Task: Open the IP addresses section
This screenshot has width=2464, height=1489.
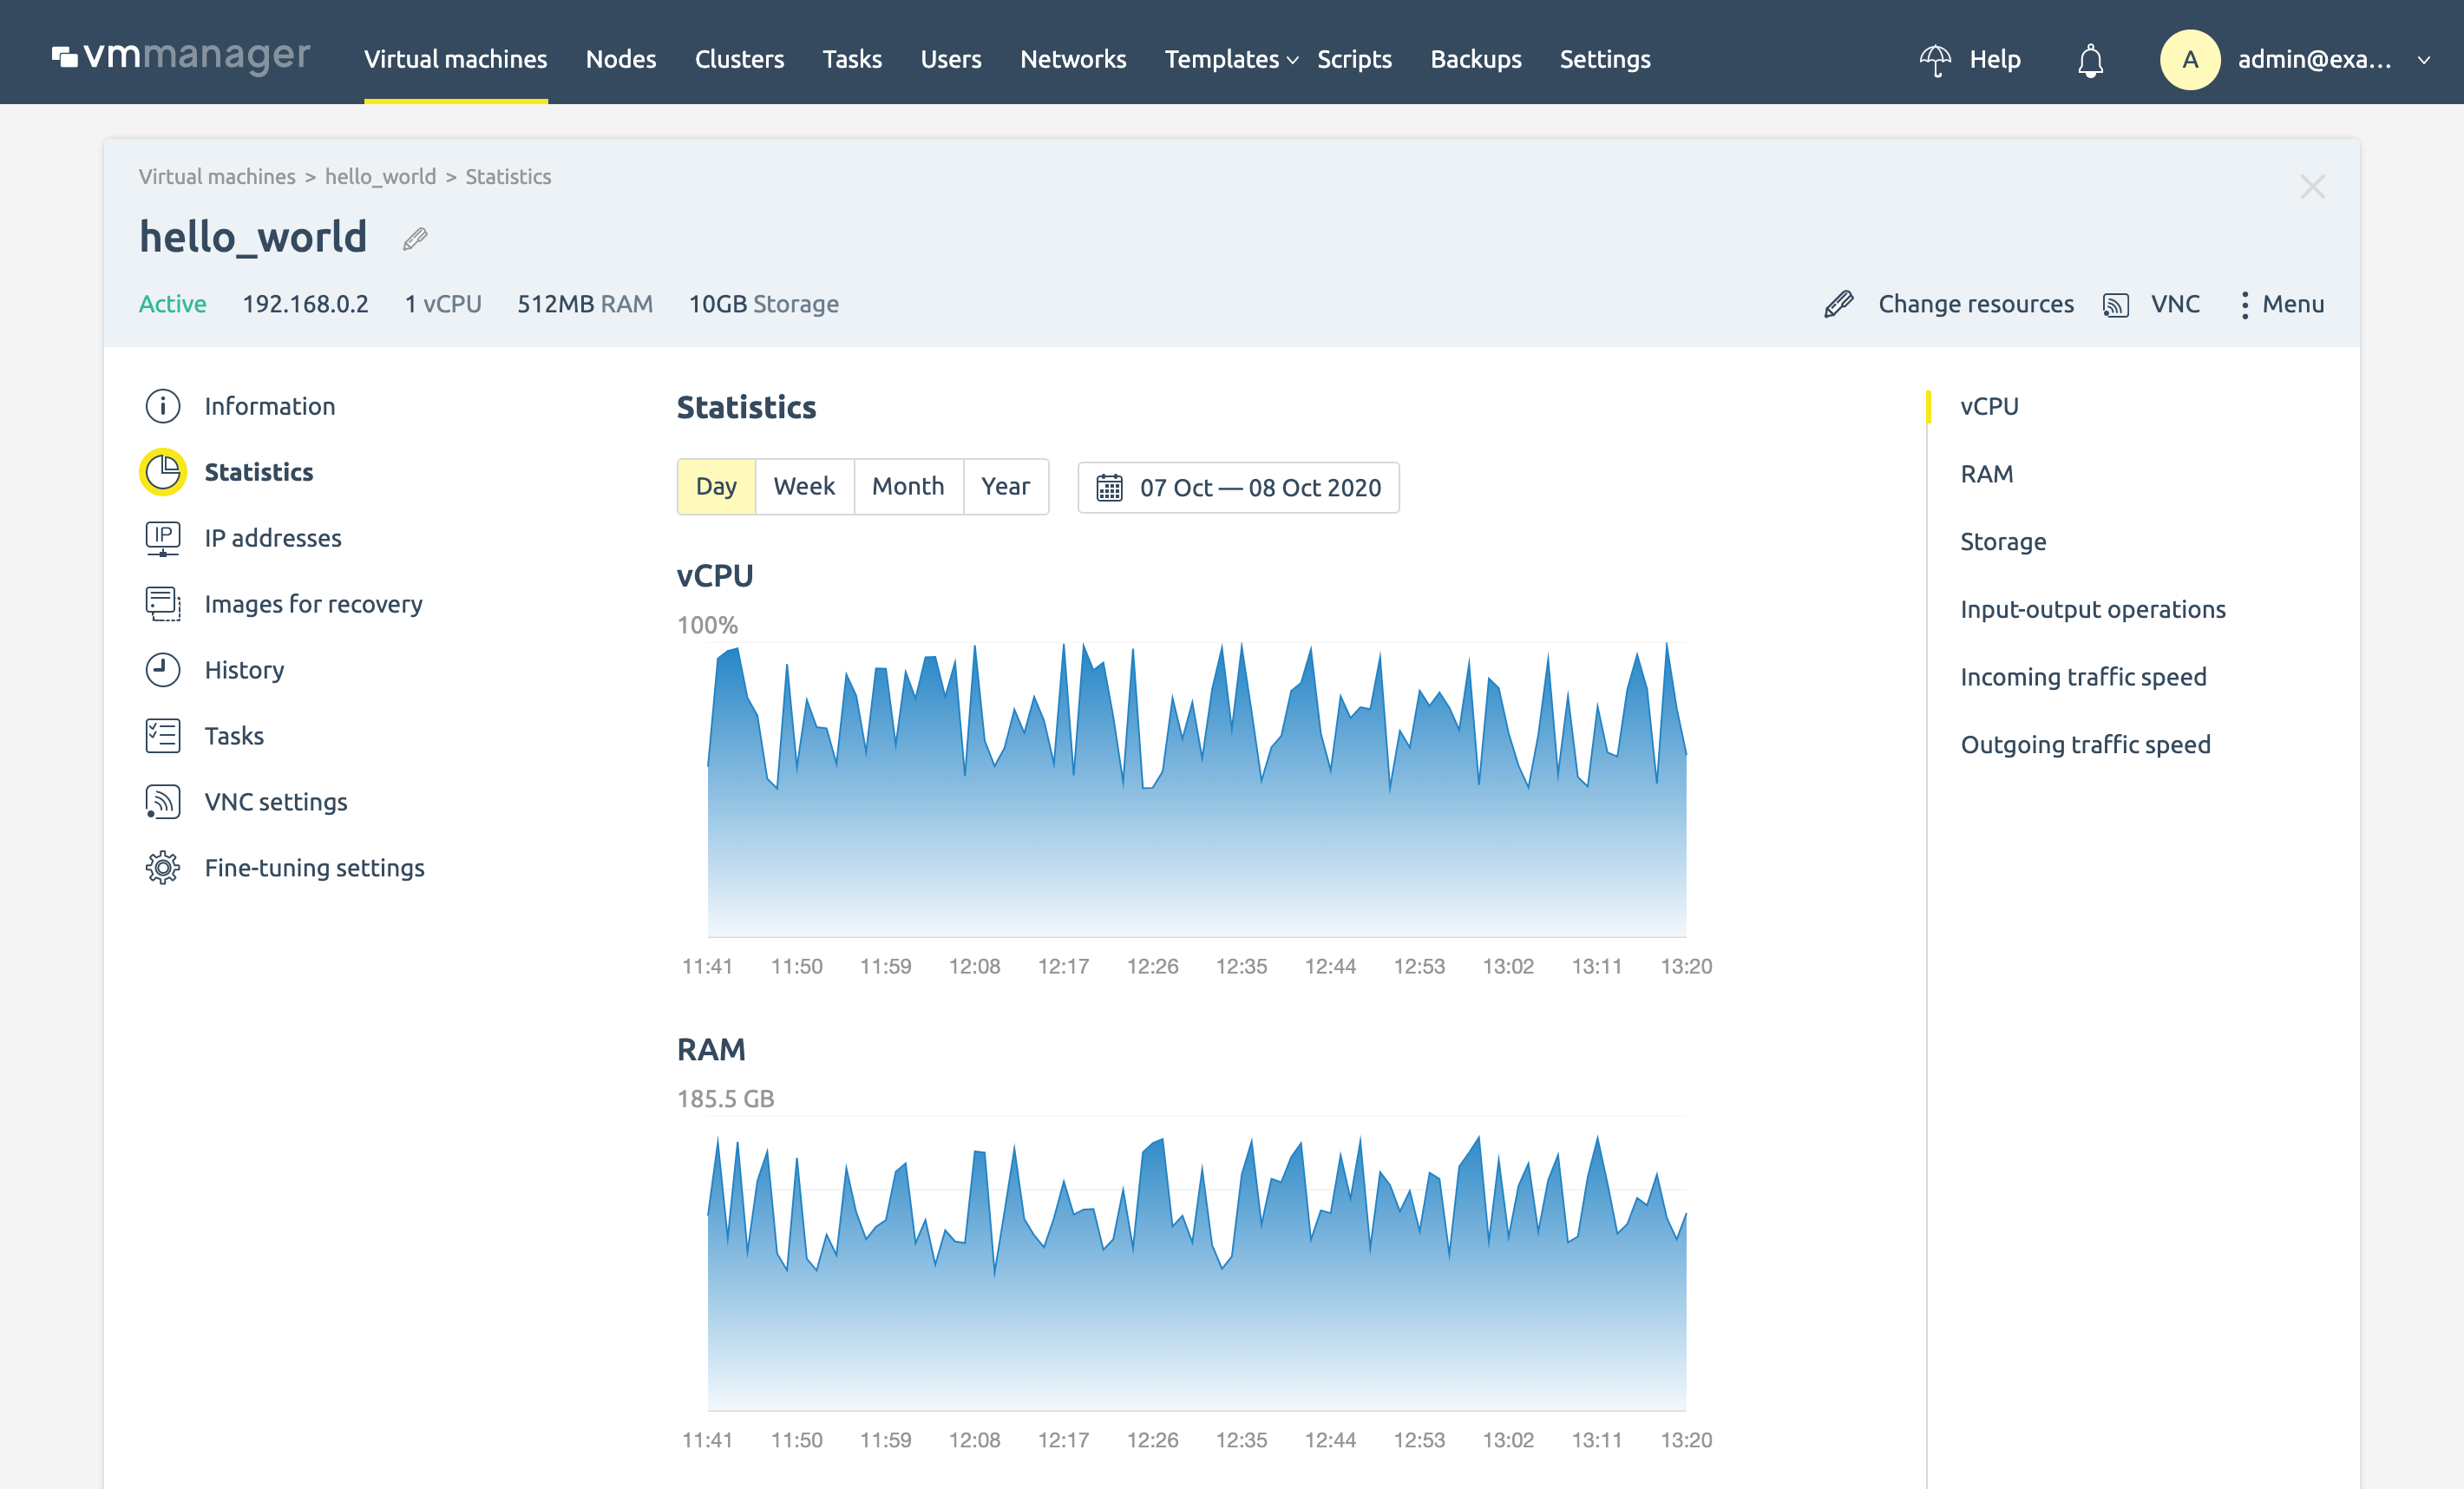Action: (x=273, y=538)
